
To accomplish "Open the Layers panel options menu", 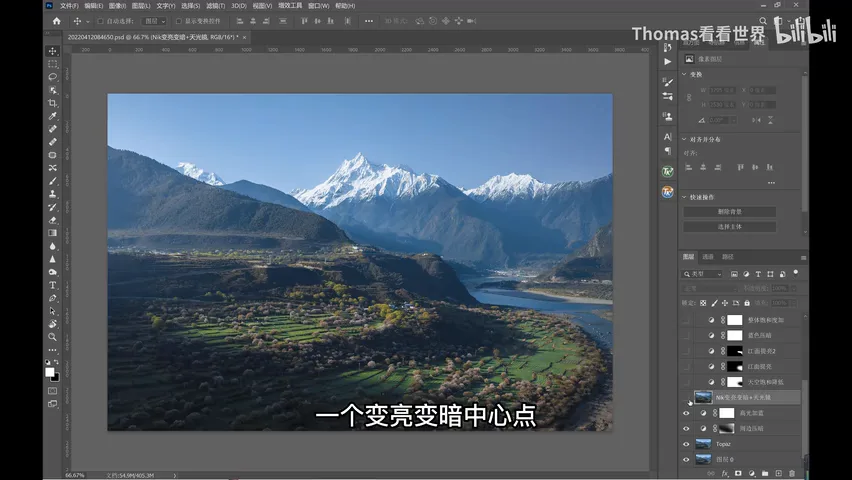I will coord(803,257).
